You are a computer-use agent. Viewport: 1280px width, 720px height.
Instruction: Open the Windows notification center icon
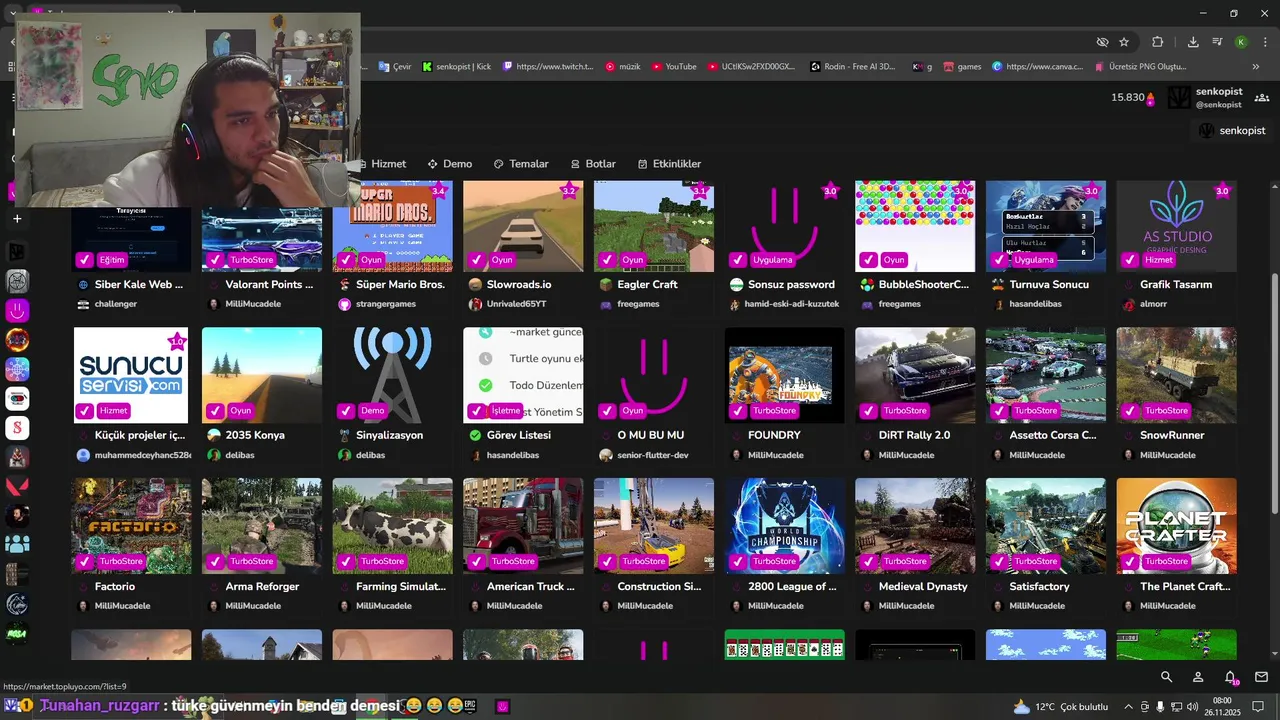pyautogui.click(x=1258, y=706)
